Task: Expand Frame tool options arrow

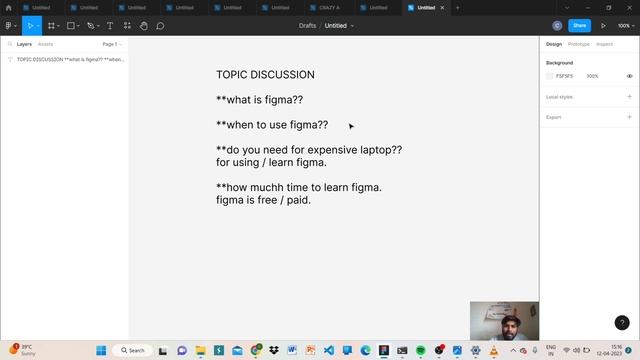Action: pos(58,26)
